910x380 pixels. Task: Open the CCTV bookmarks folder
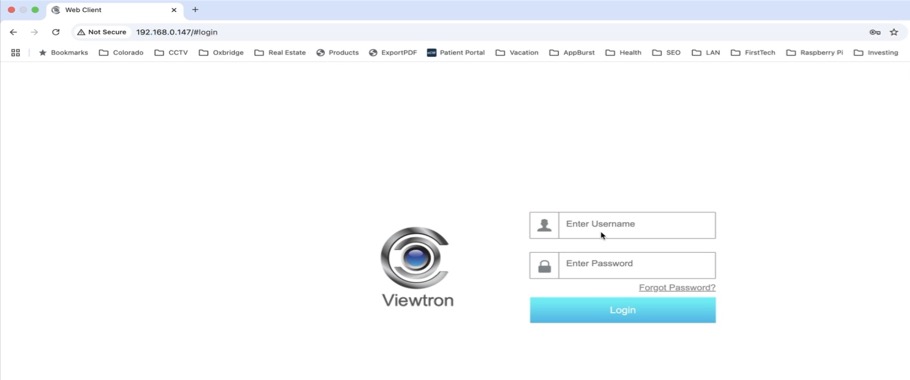pyautogui.click(x=171, y=52)
